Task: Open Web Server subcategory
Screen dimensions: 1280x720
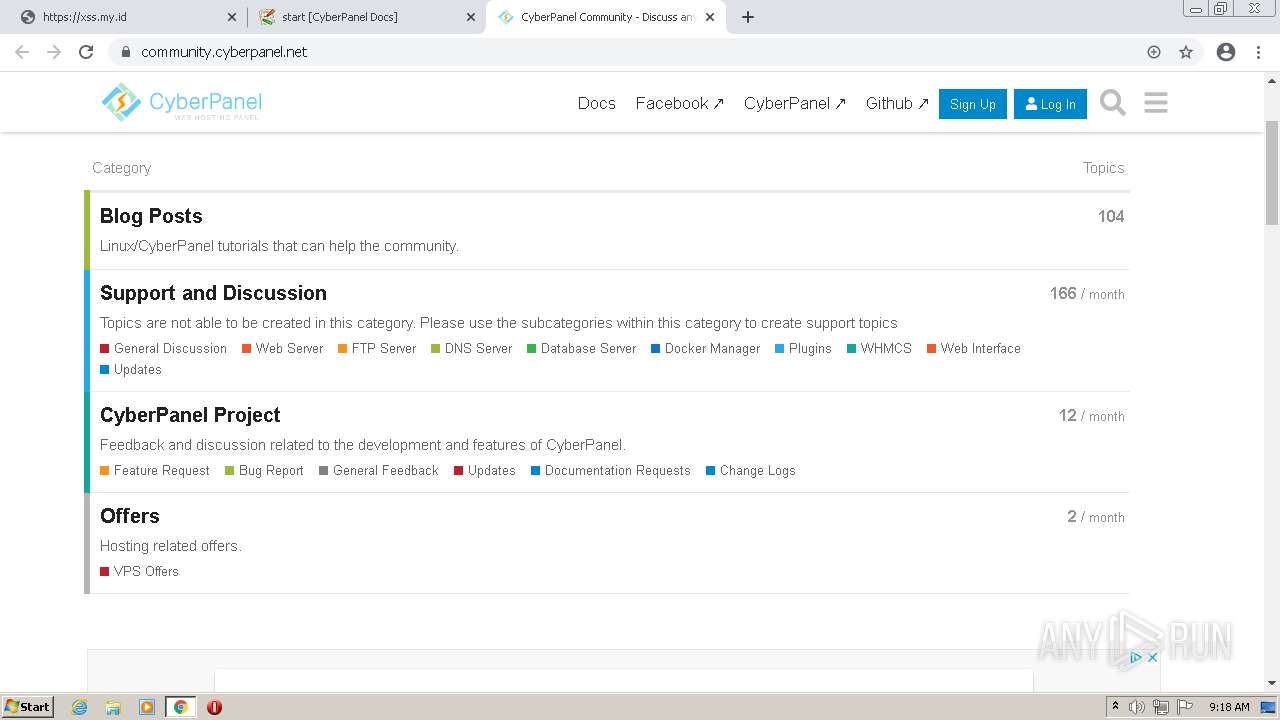Action: tap(282, 348)
